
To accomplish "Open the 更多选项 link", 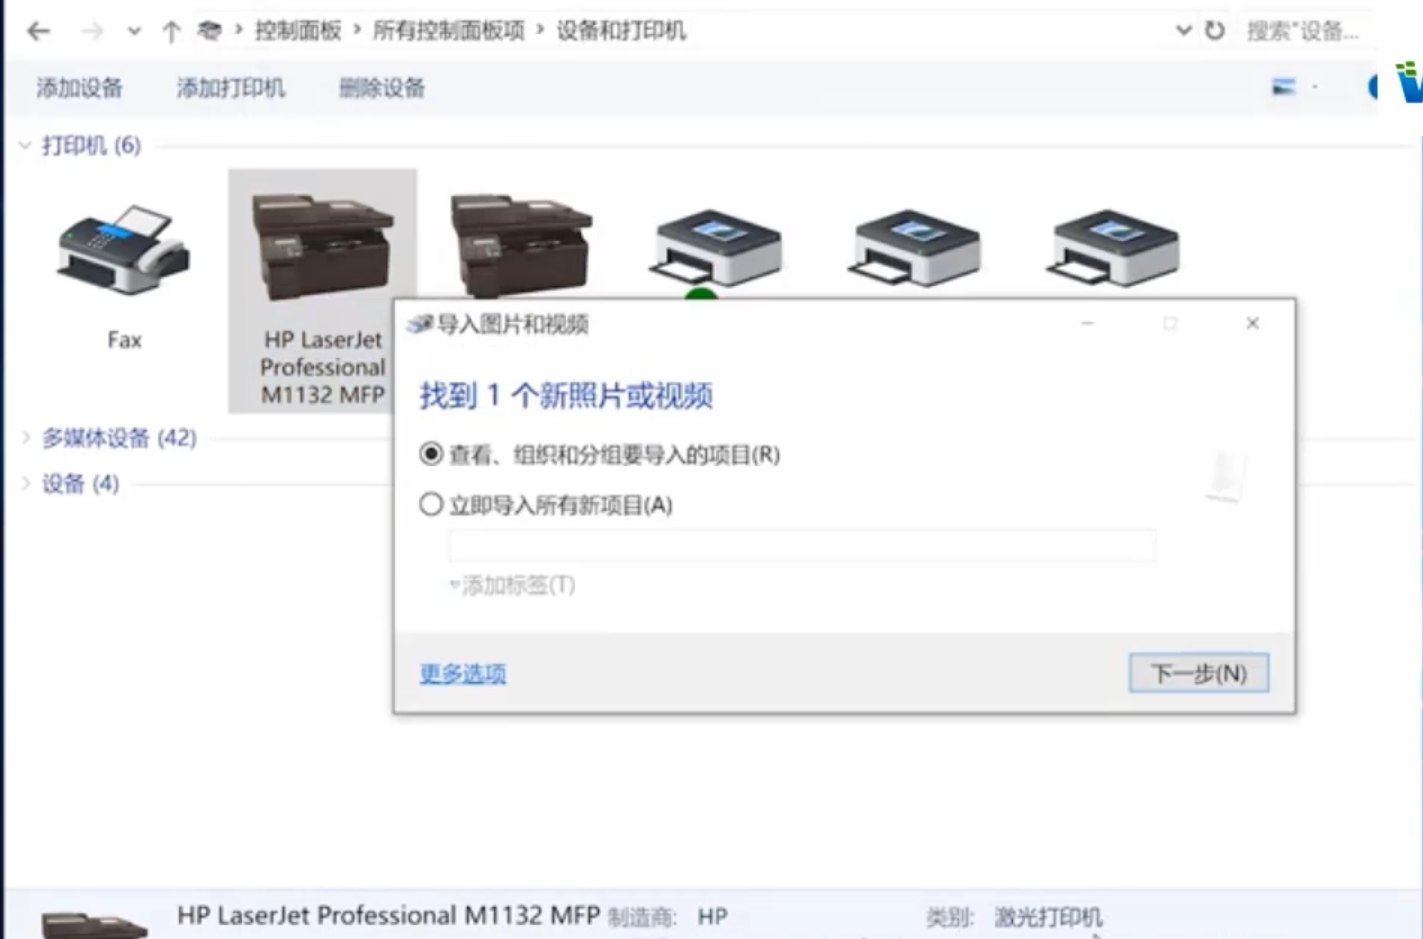I will click(x=463, y=674).
